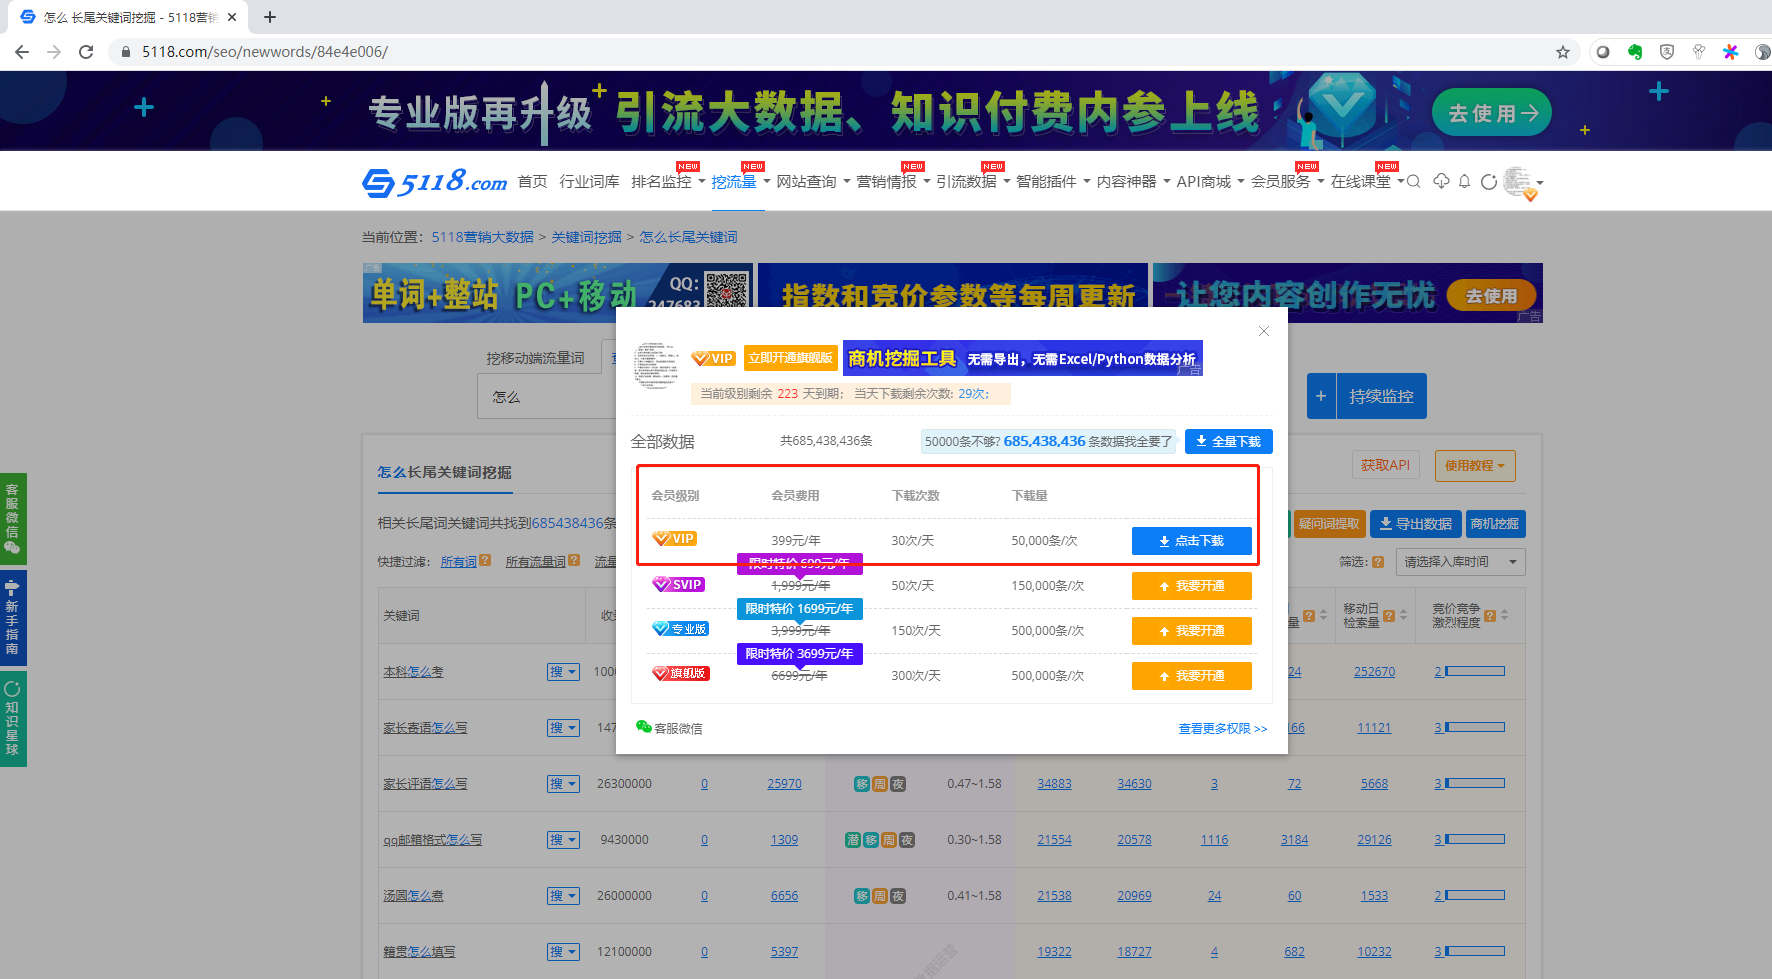Click help icon in 竞价竞争激烈程度 header
Screen dimensions: 1772x979
[x=1490, y=616]
